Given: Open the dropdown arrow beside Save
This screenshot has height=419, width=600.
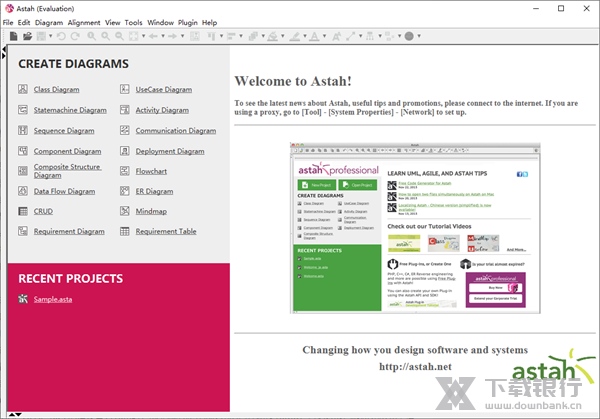Looking at the screenshot, I should click(52, 36).
